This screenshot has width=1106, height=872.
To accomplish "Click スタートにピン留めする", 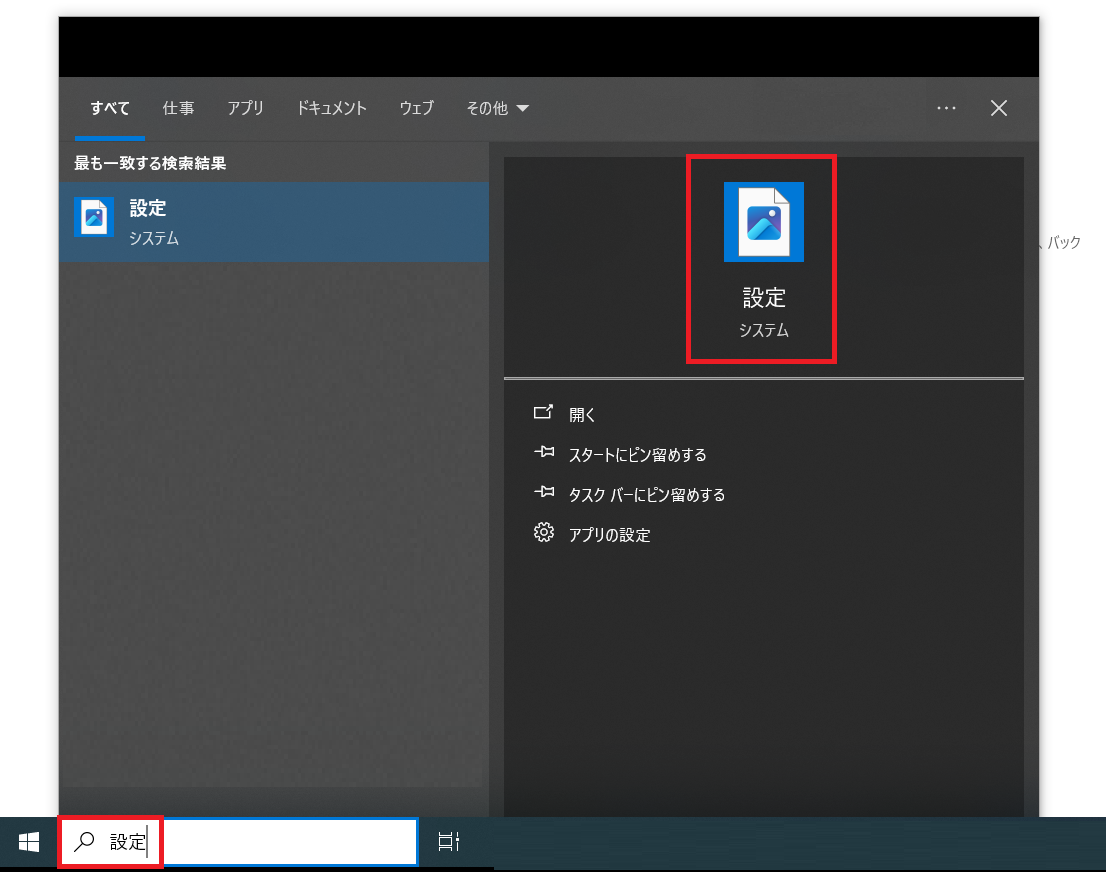I will (638, 455).
